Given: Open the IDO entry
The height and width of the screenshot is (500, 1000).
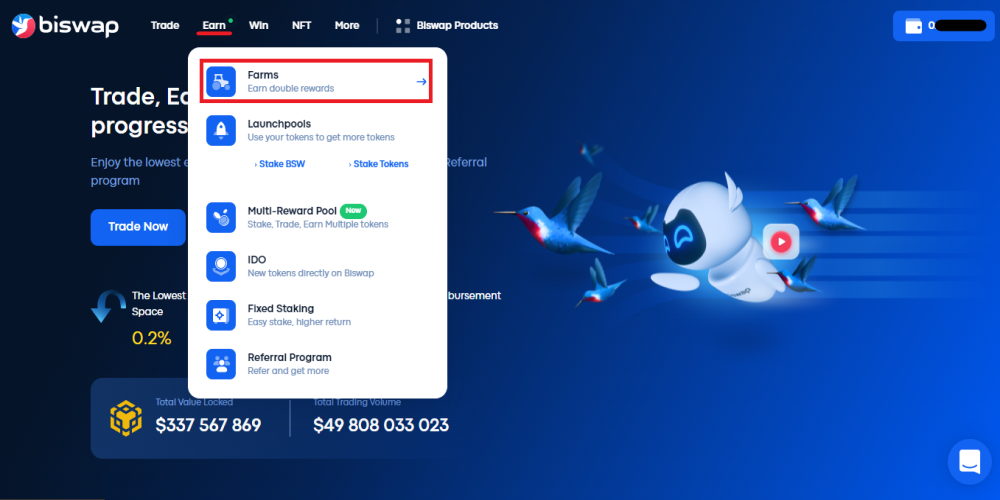Looking at the screenshot, I should point(317,266).
